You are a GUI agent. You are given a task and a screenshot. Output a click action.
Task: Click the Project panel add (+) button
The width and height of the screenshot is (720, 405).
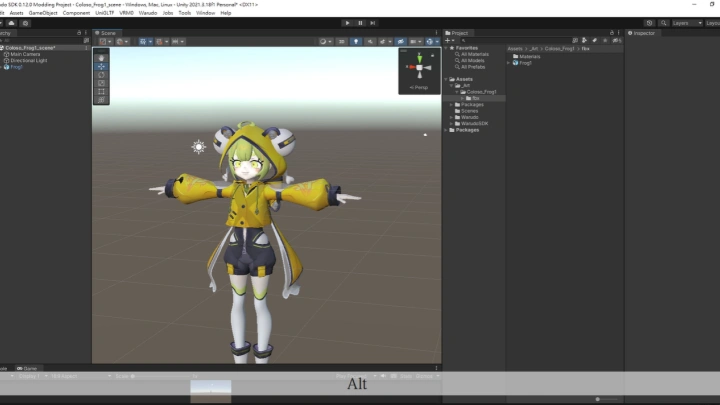449,40
